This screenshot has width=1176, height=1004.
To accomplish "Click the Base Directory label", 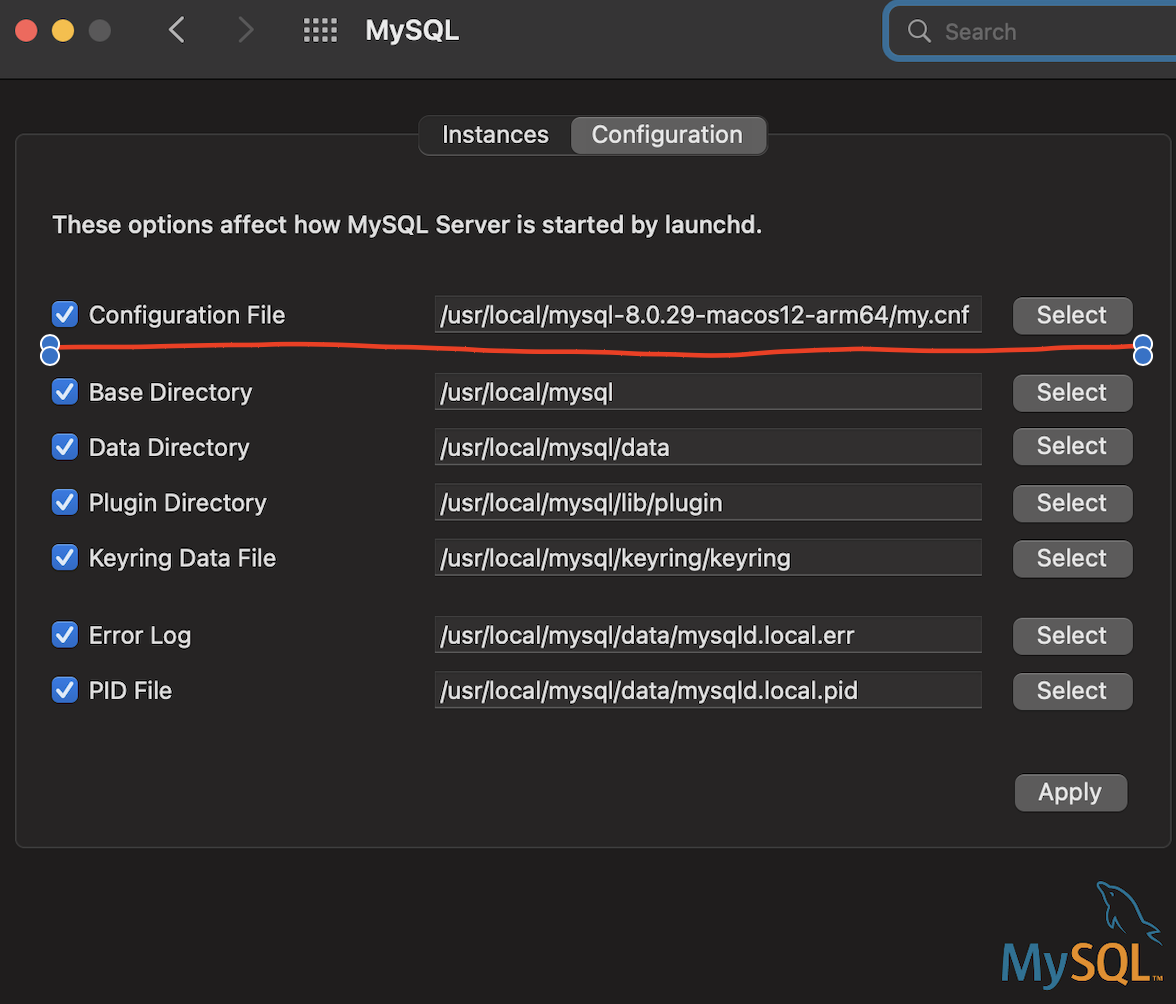I will (x=170, y=392).
